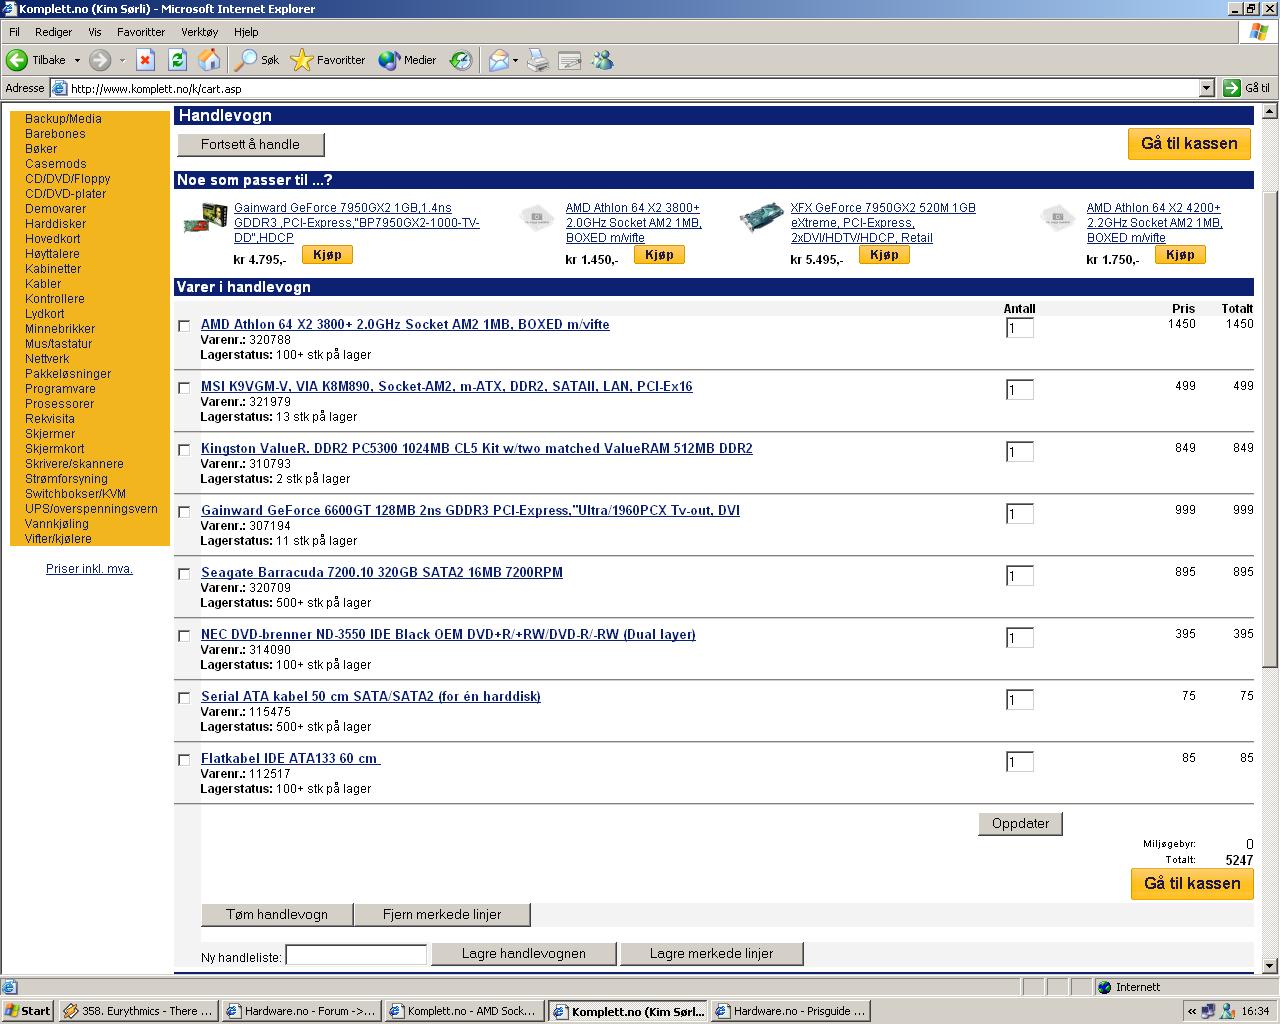
Task: Open the Rediger menu
Action: 53,32
